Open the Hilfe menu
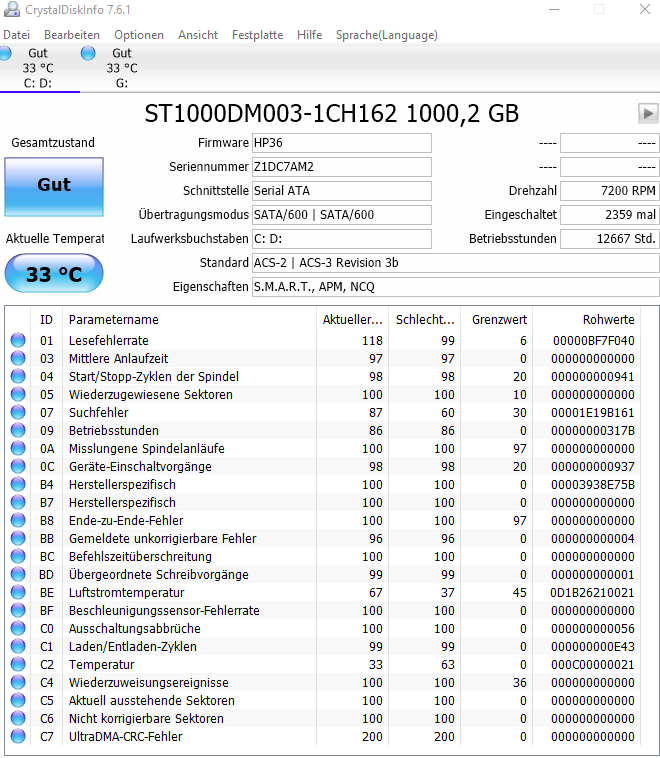This screenshot has height=758, width=660. pos(309,35)
